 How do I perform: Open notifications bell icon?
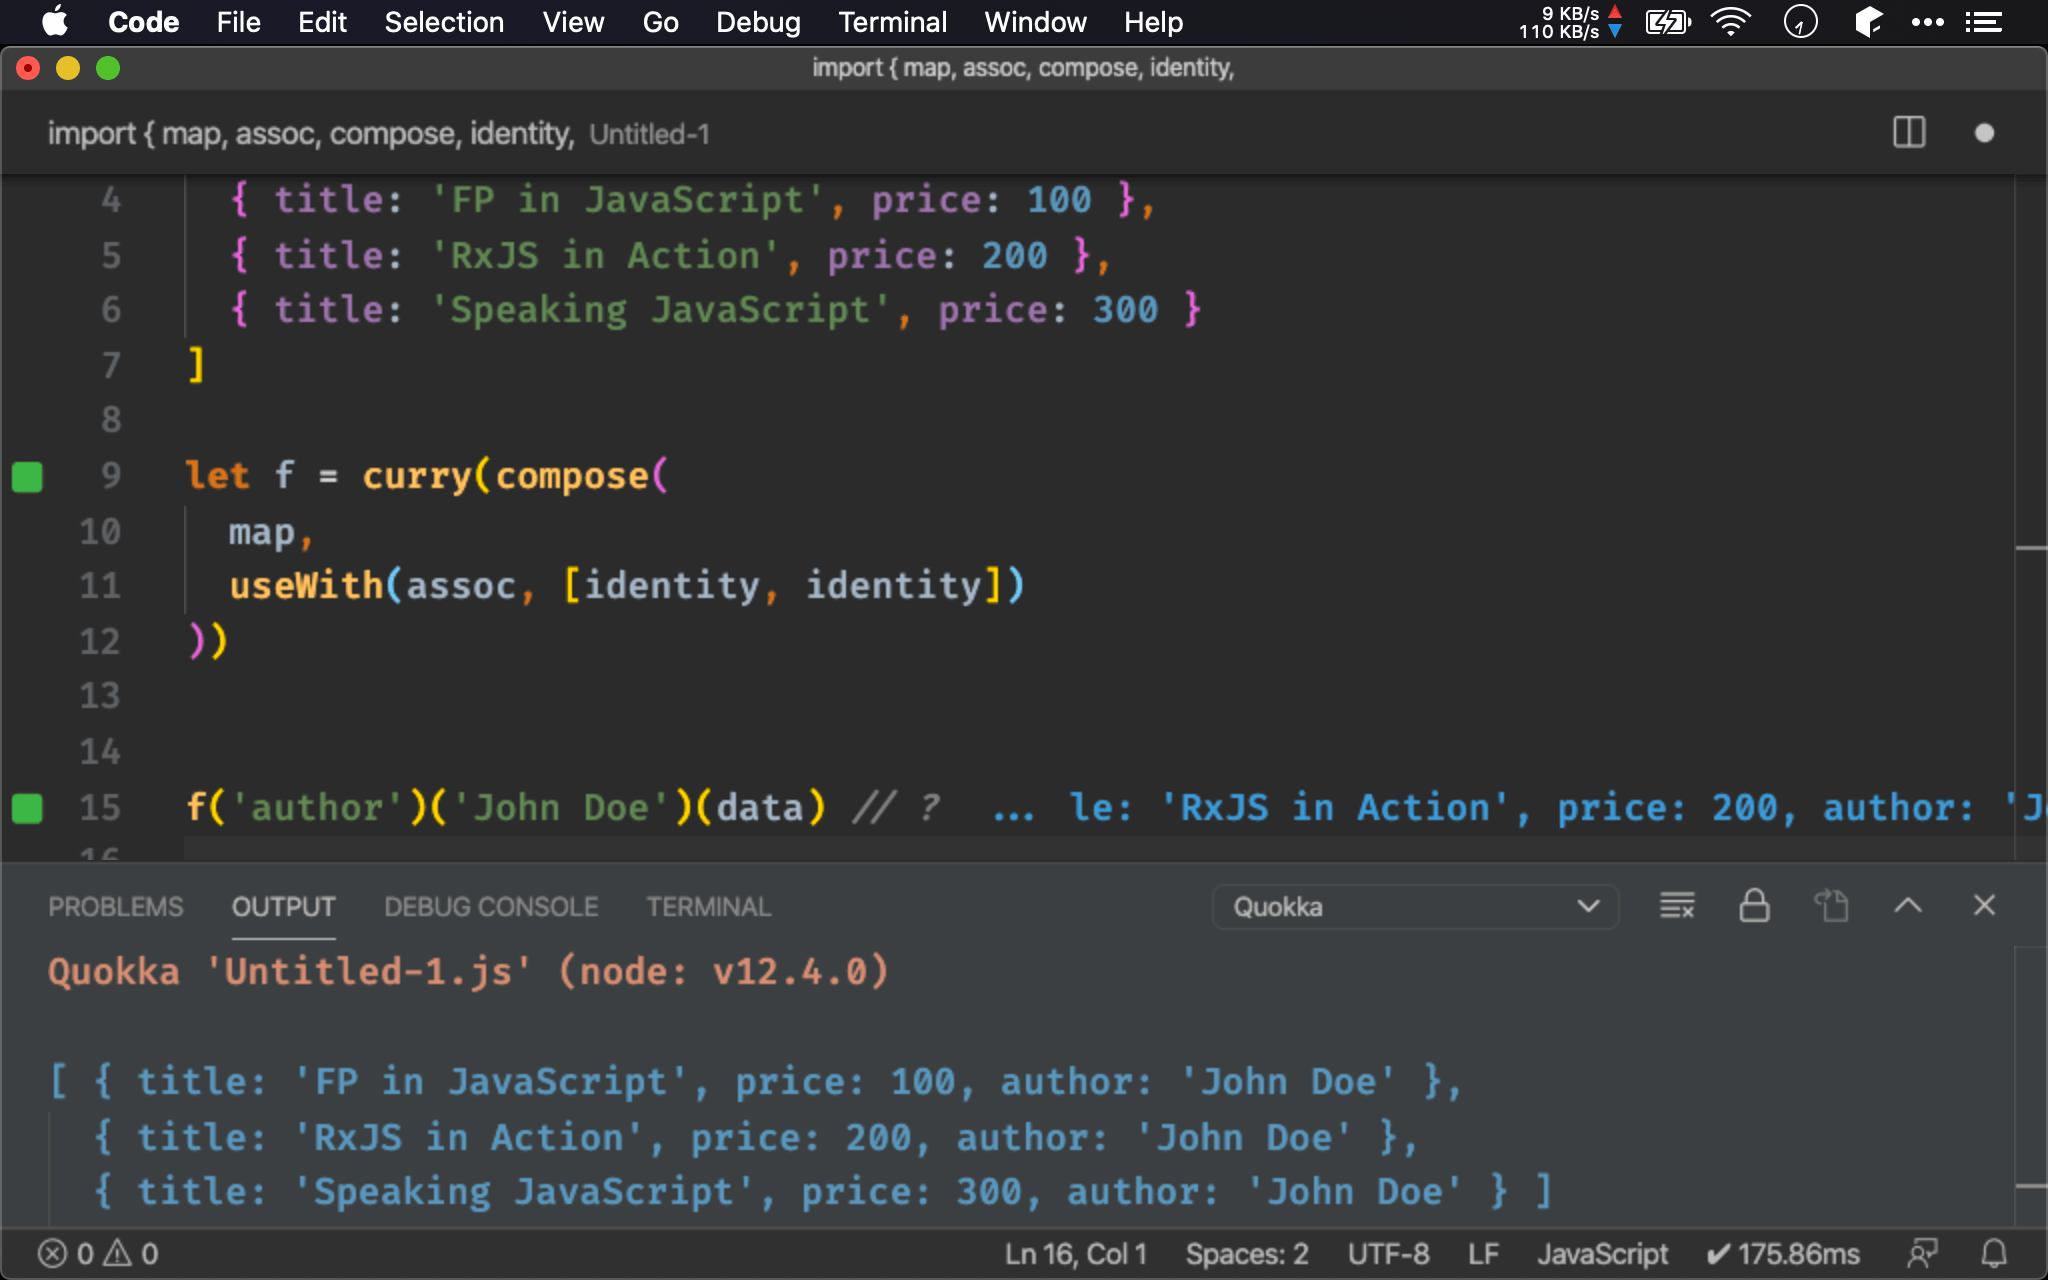pos(1994,1254)
